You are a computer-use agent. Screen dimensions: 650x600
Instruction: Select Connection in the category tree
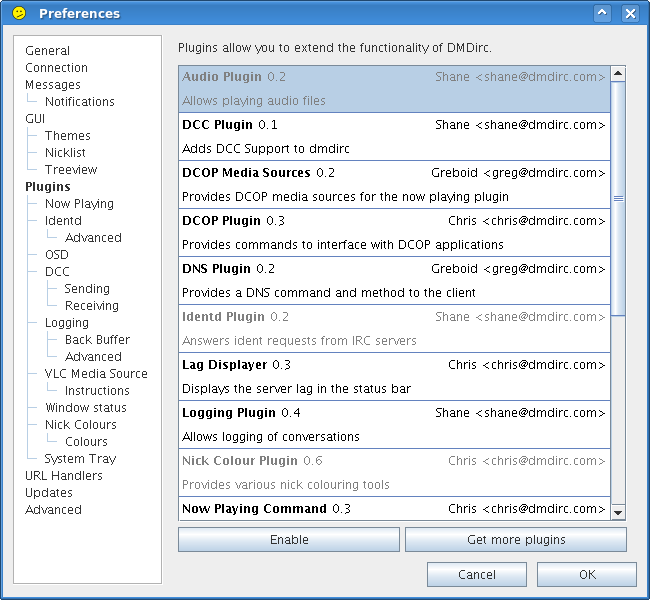[56, 68]
